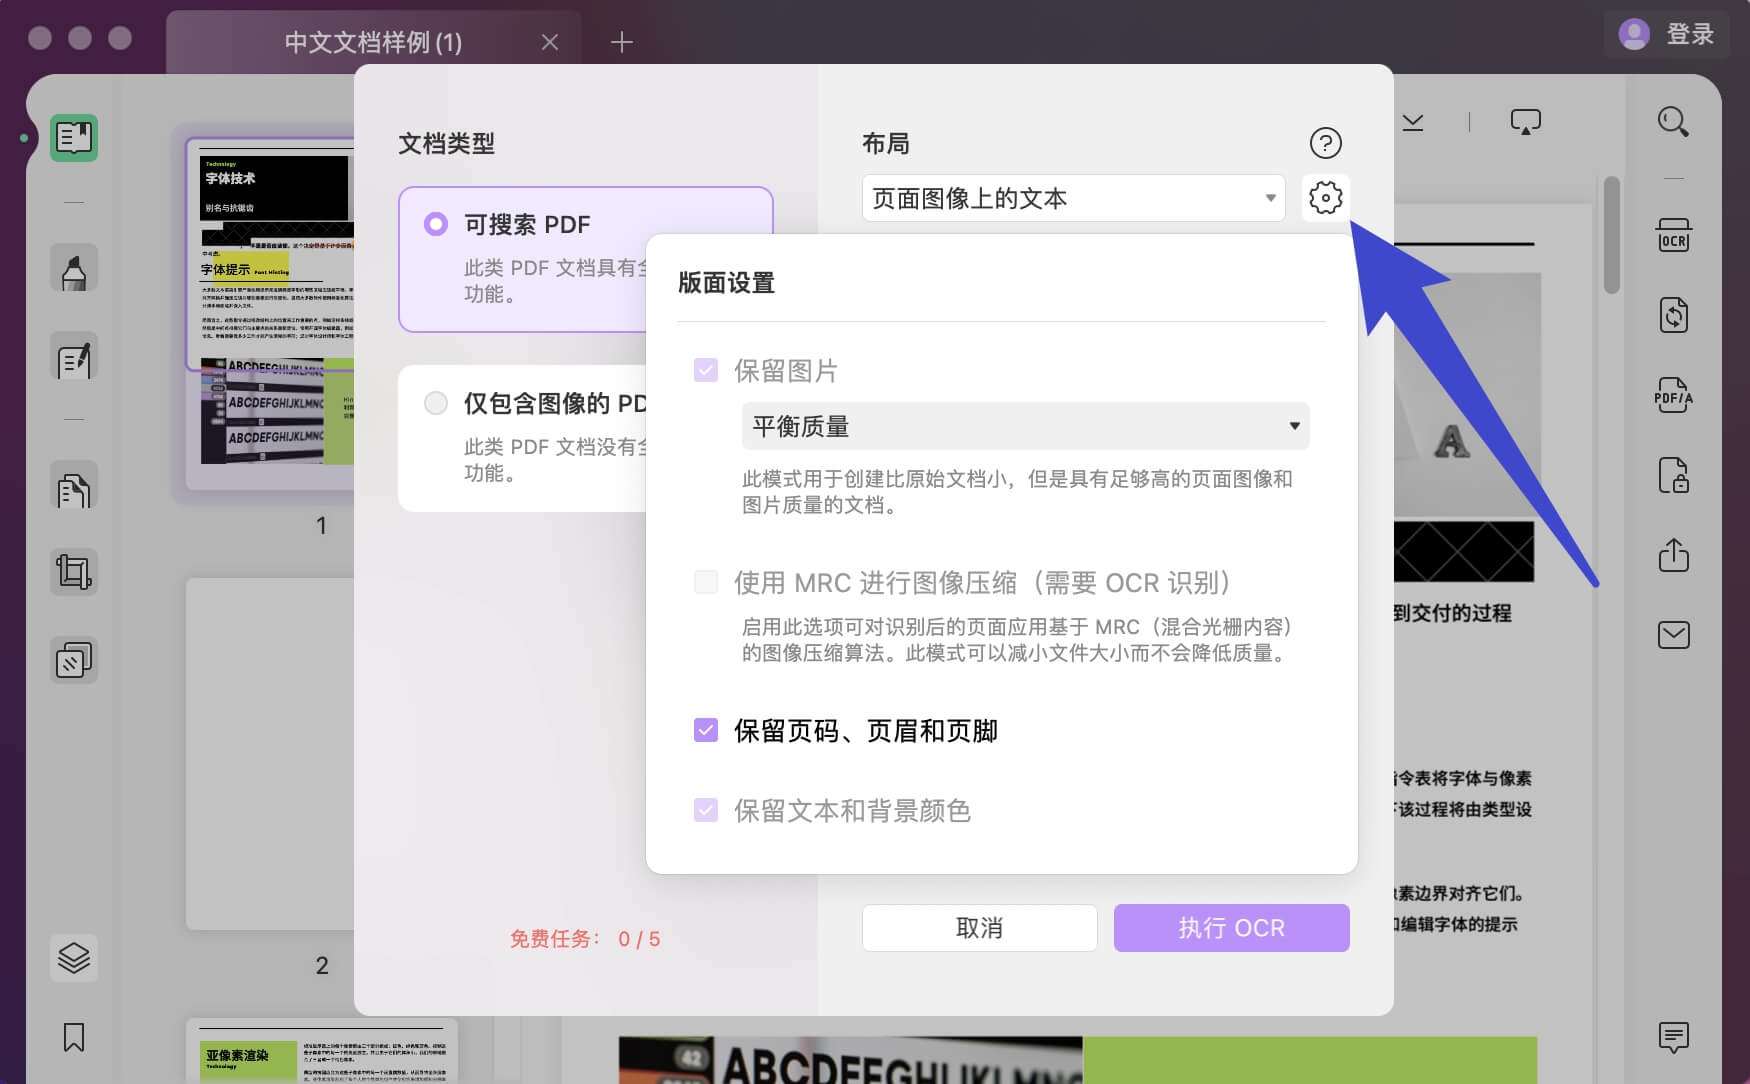Screen dimensions: 1750x1084
Task: Click the document vertical scrollbar
Action: (x=1611, y=235)
